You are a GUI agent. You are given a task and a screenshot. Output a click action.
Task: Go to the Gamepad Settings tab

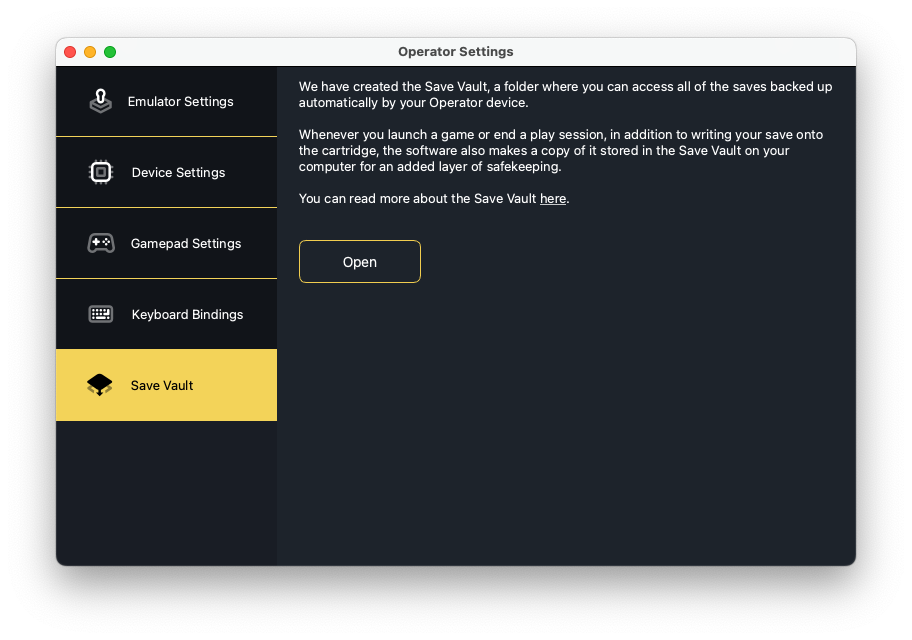(166, 243)
